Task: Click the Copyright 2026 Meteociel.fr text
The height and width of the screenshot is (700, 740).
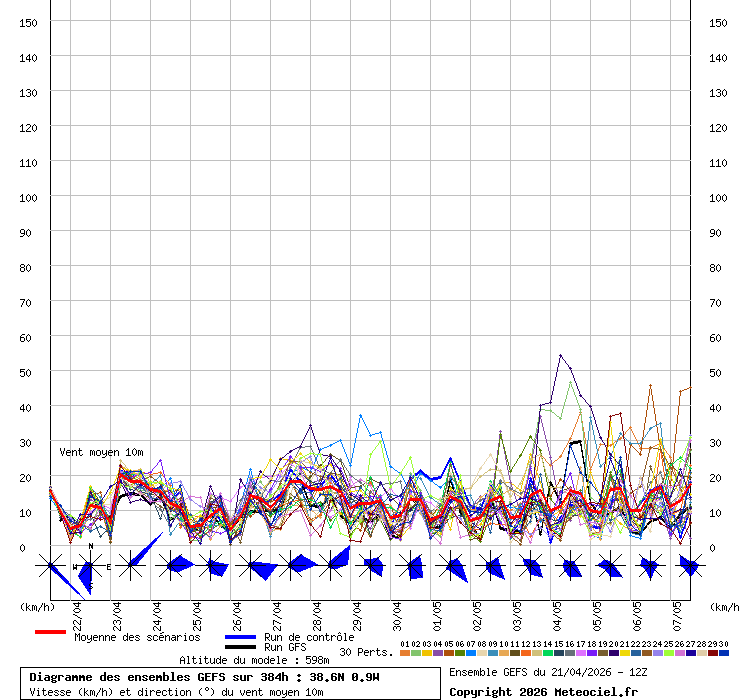Action: 543,692
